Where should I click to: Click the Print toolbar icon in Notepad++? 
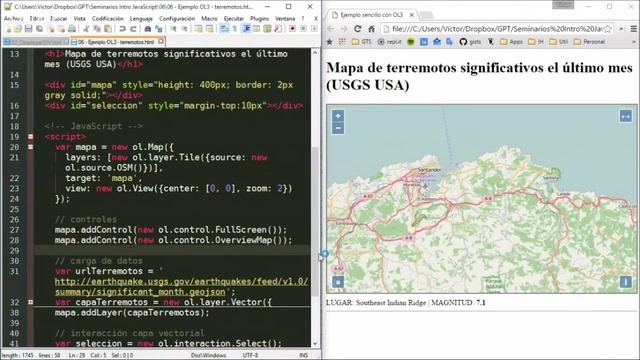72,29
